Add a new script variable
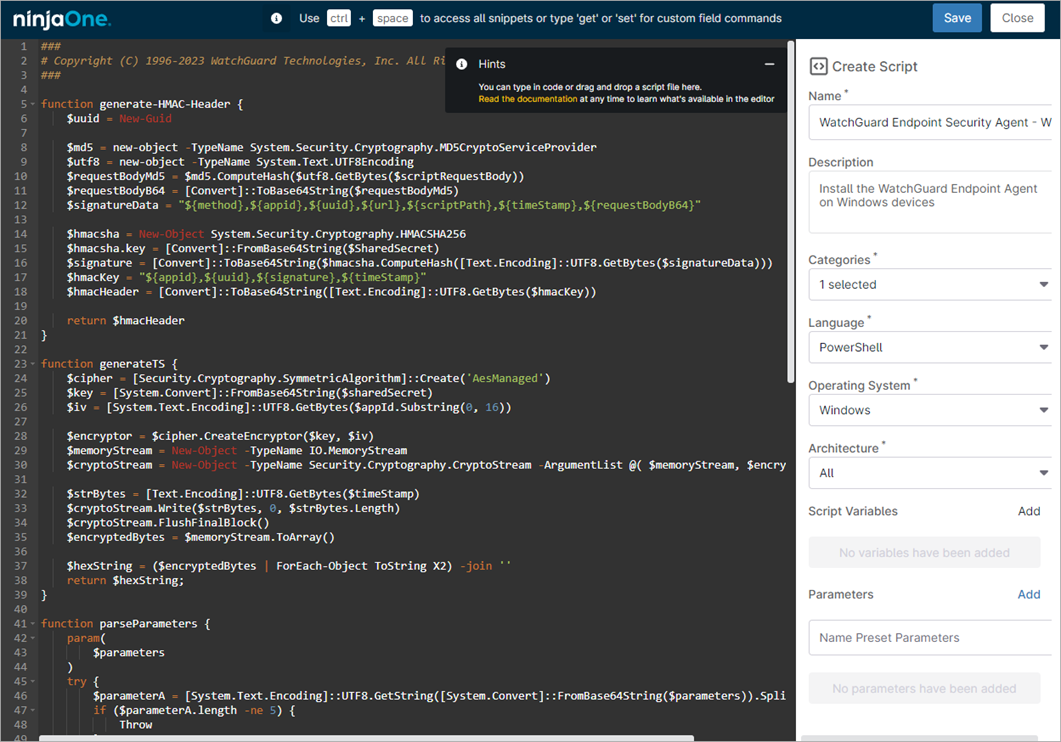The width and height of the screenshot is (1061, 742). coord(1030,510)
